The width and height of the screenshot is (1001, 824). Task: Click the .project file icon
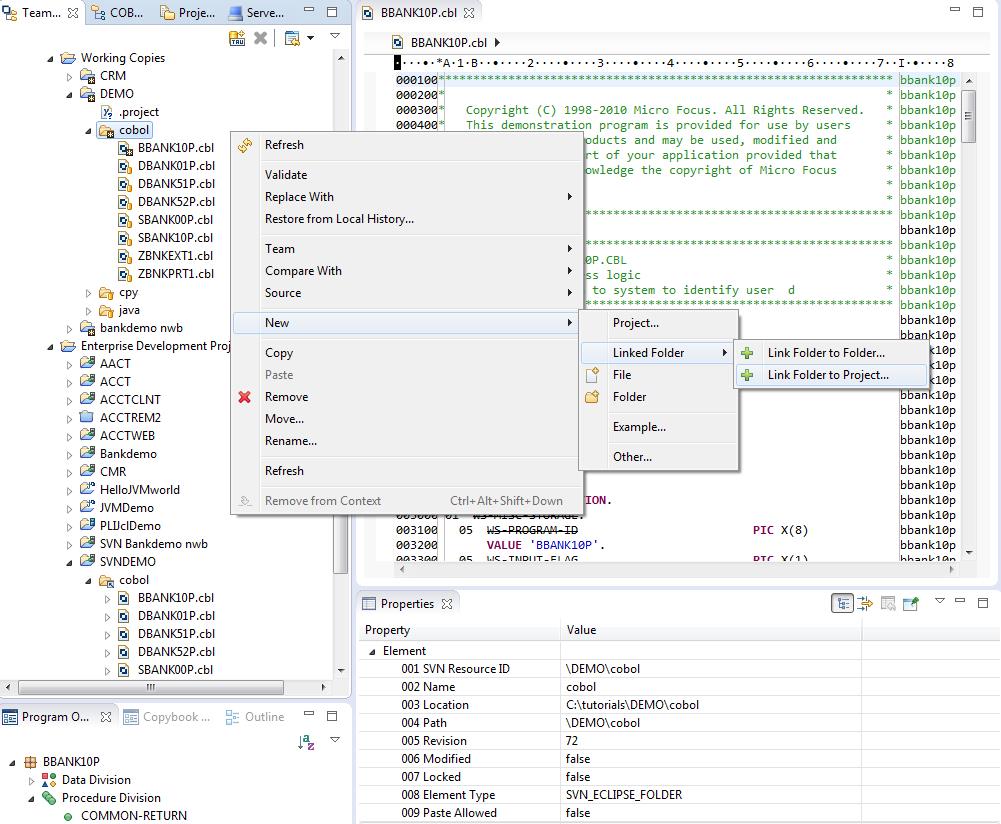[107, 112]
